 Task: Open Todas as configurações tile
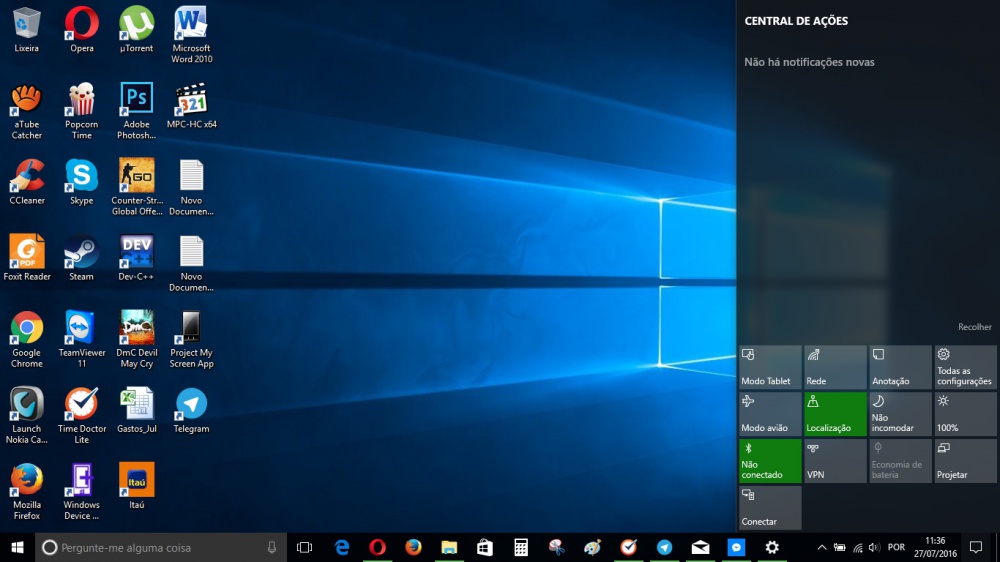pos(965,367)
